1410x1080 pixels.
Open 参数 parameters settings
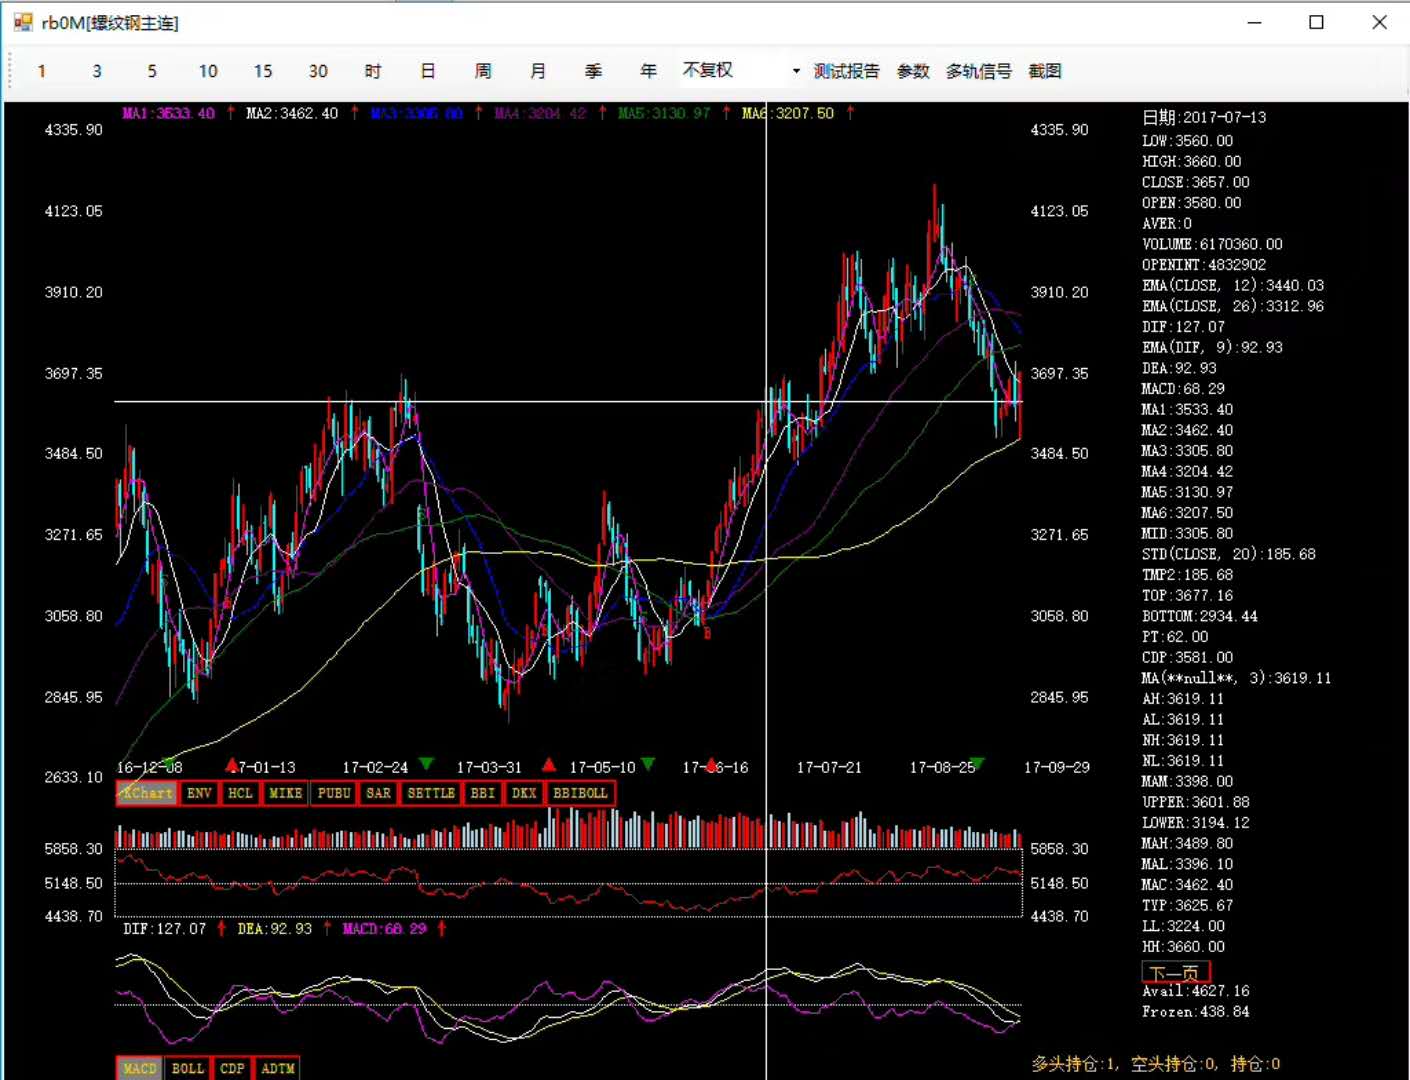click(x=913, y=71)
